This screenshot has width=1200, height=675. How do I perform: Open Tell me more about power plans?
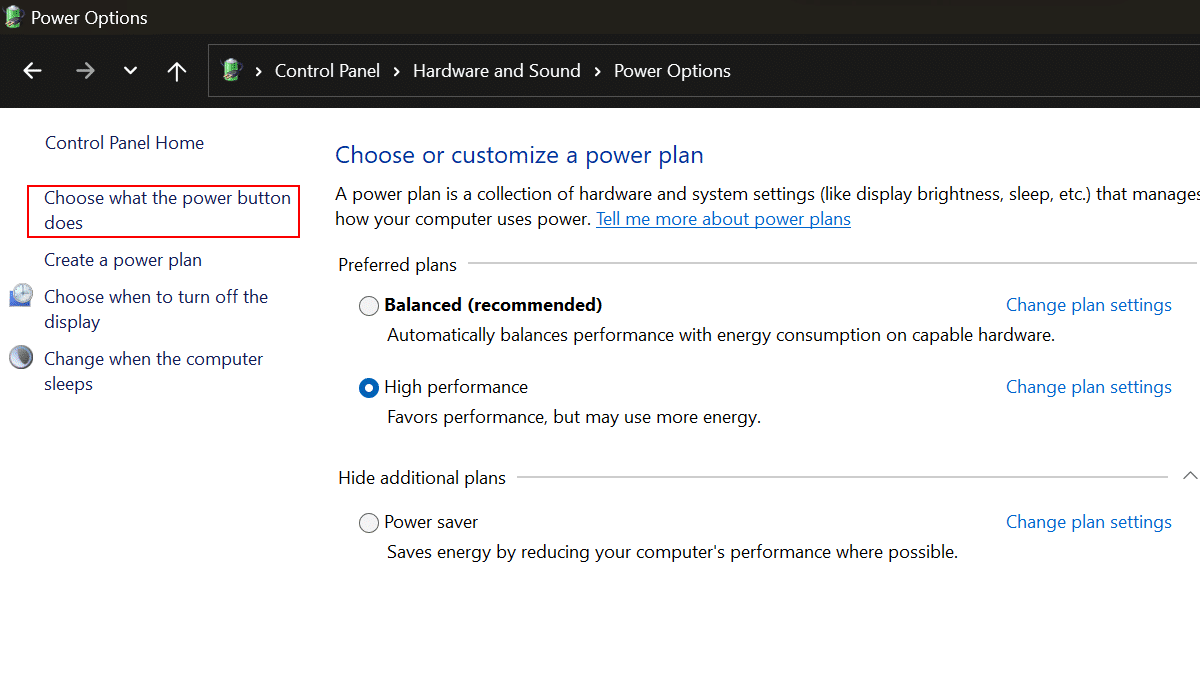(723, 219)
